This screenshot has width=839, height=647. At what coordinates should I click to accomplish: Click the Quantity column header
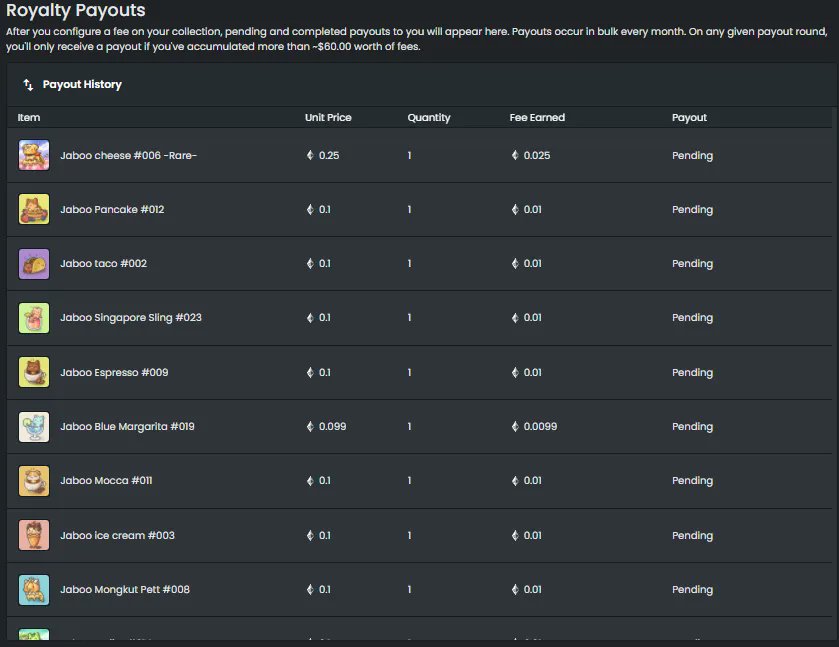coord(429,118)
